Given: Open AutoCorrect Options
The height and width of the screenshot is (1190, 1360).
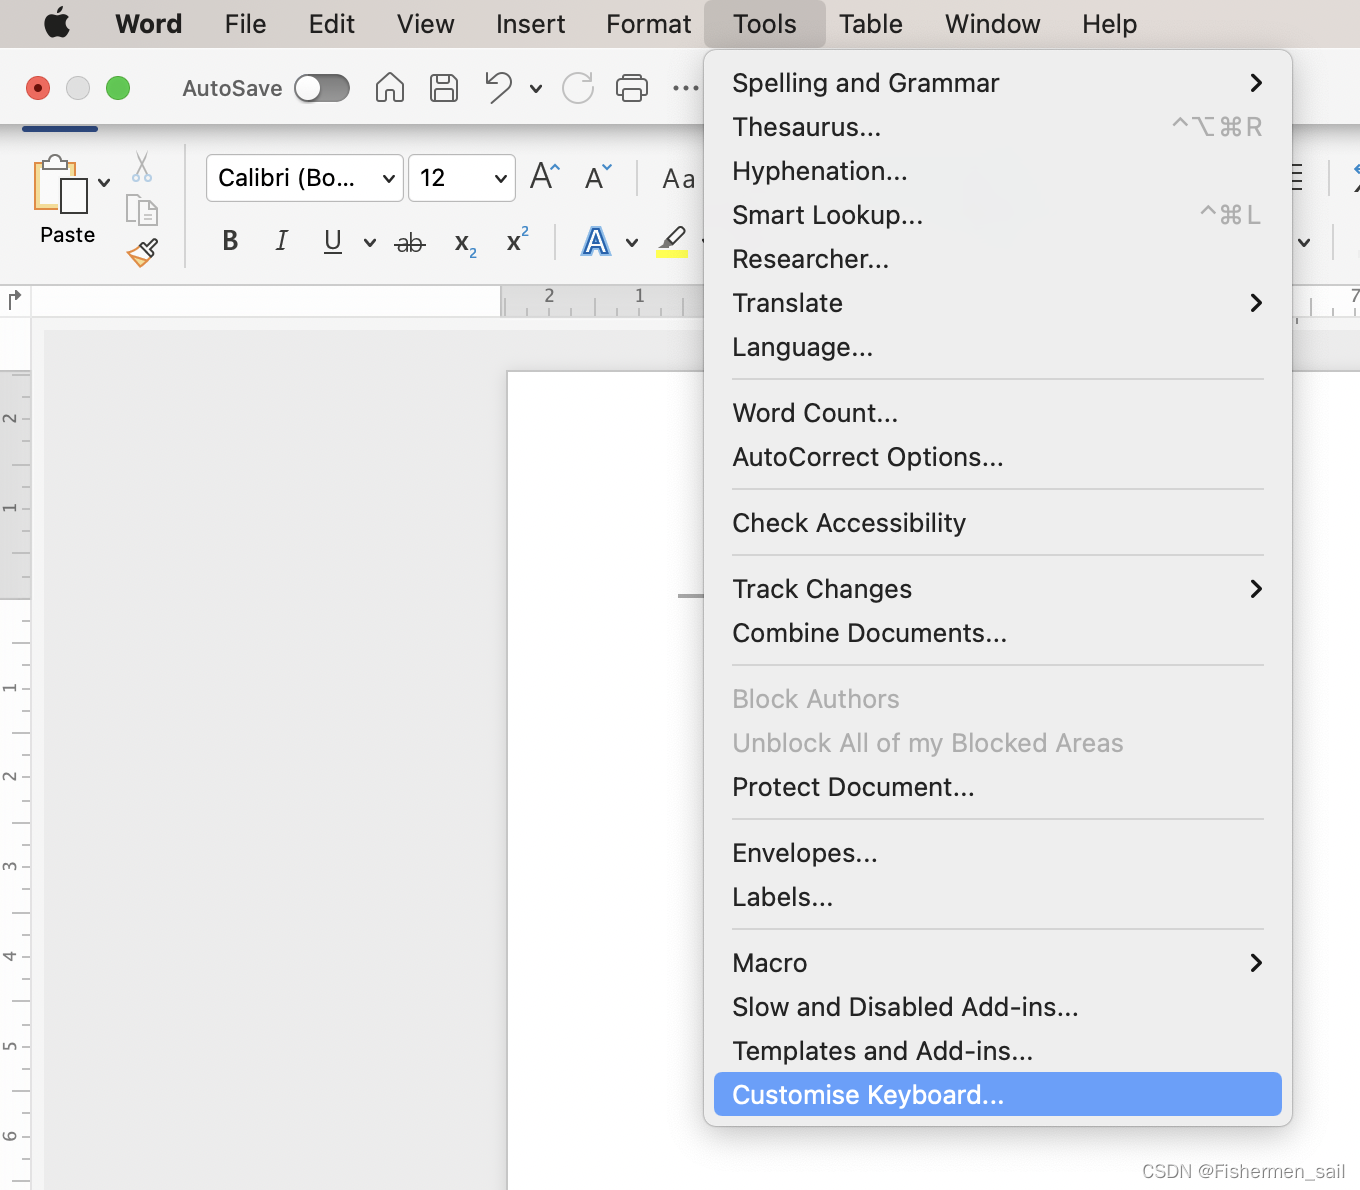Looking at the screenshot, I should pyautogui.click(x=998, y=457).
